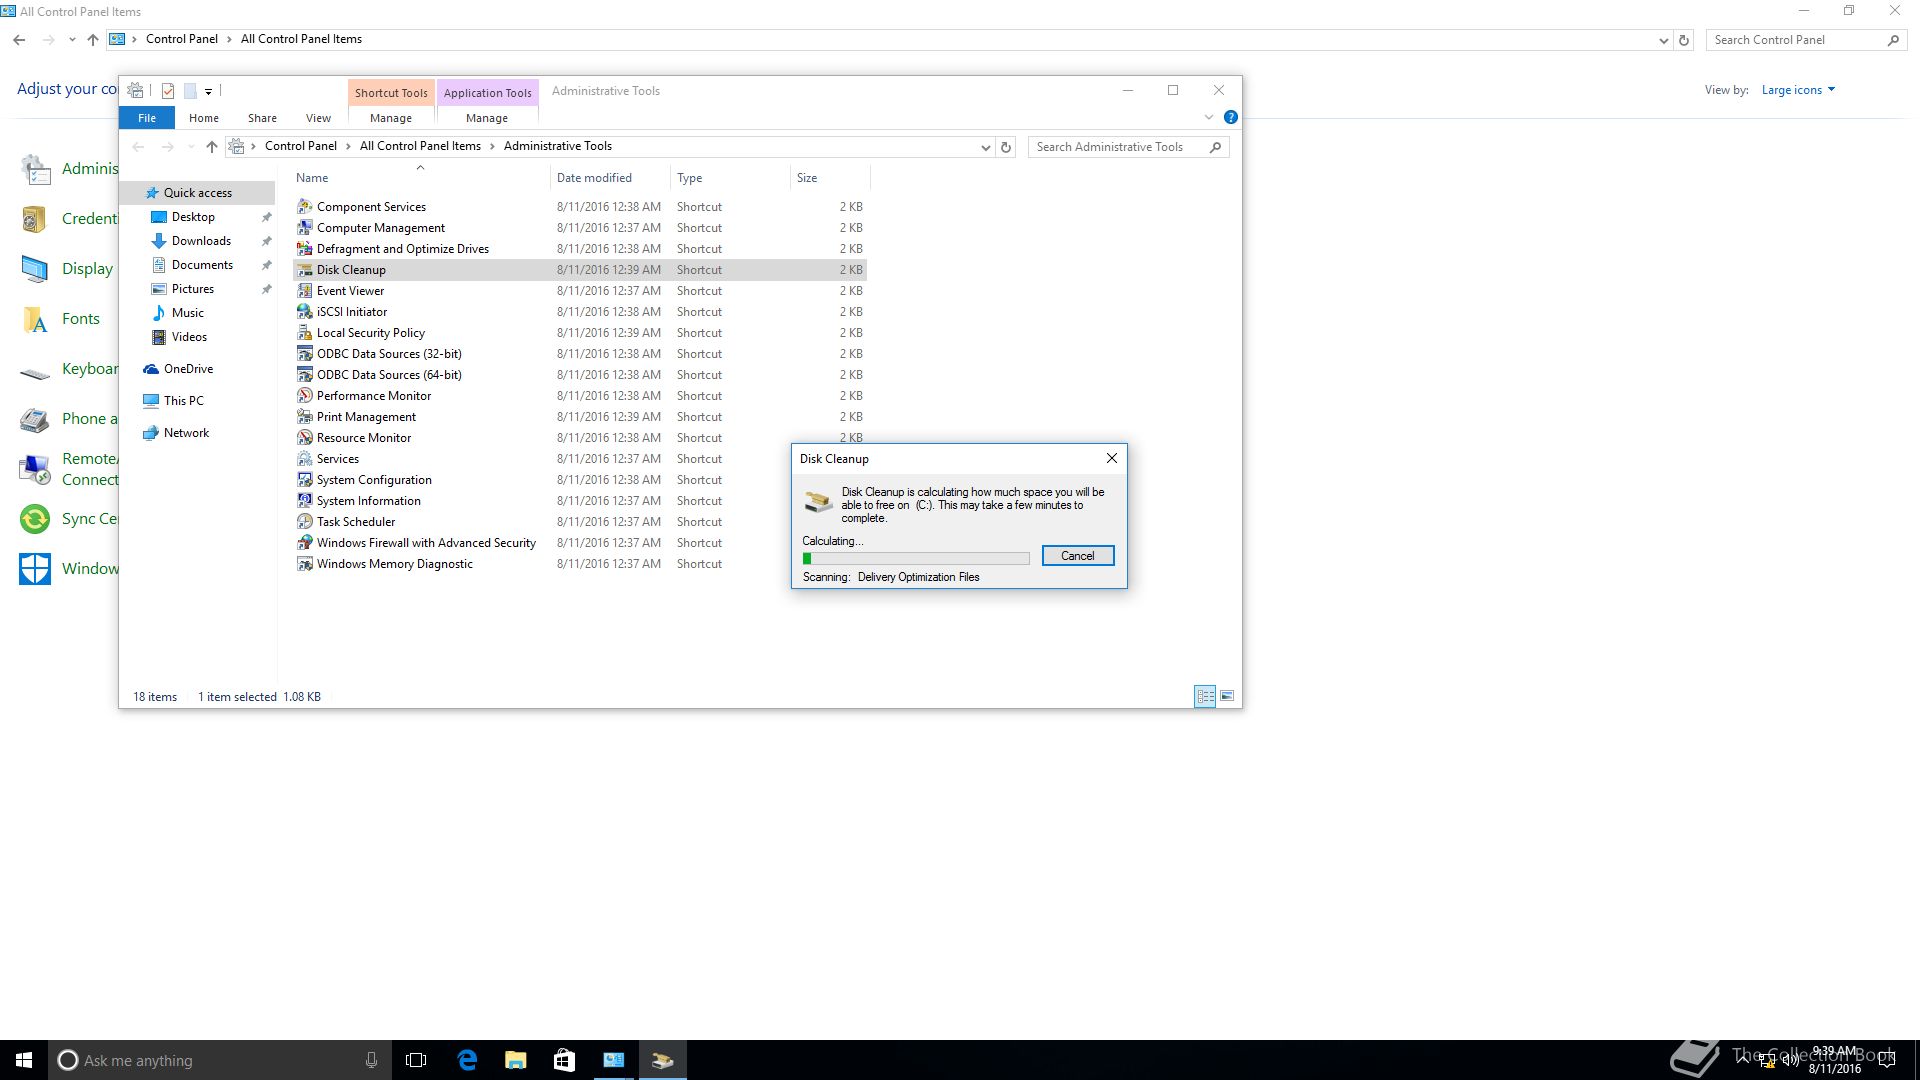Open Local Security Policy icon
The height and width of the screenshot is (1080, 1920).
pyautogui.click(x=305, y=332)
